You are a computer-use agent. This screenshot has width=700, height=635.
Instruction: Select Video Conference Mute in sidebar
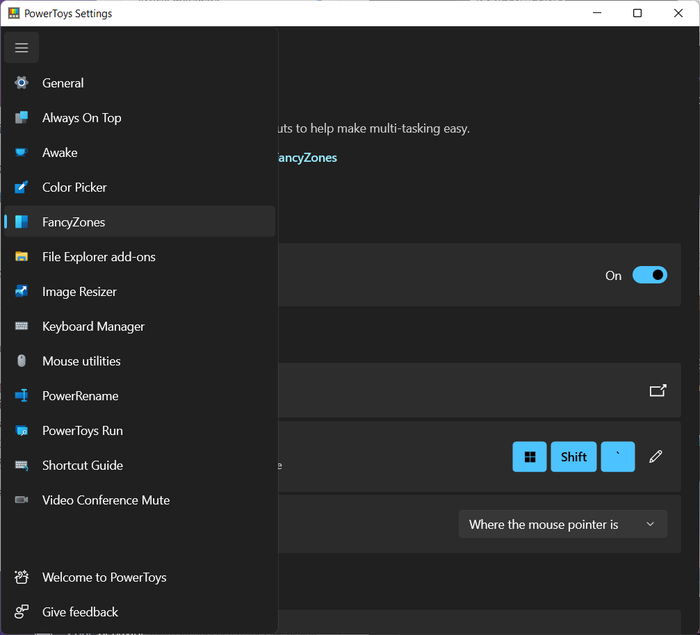coord(105,500)
